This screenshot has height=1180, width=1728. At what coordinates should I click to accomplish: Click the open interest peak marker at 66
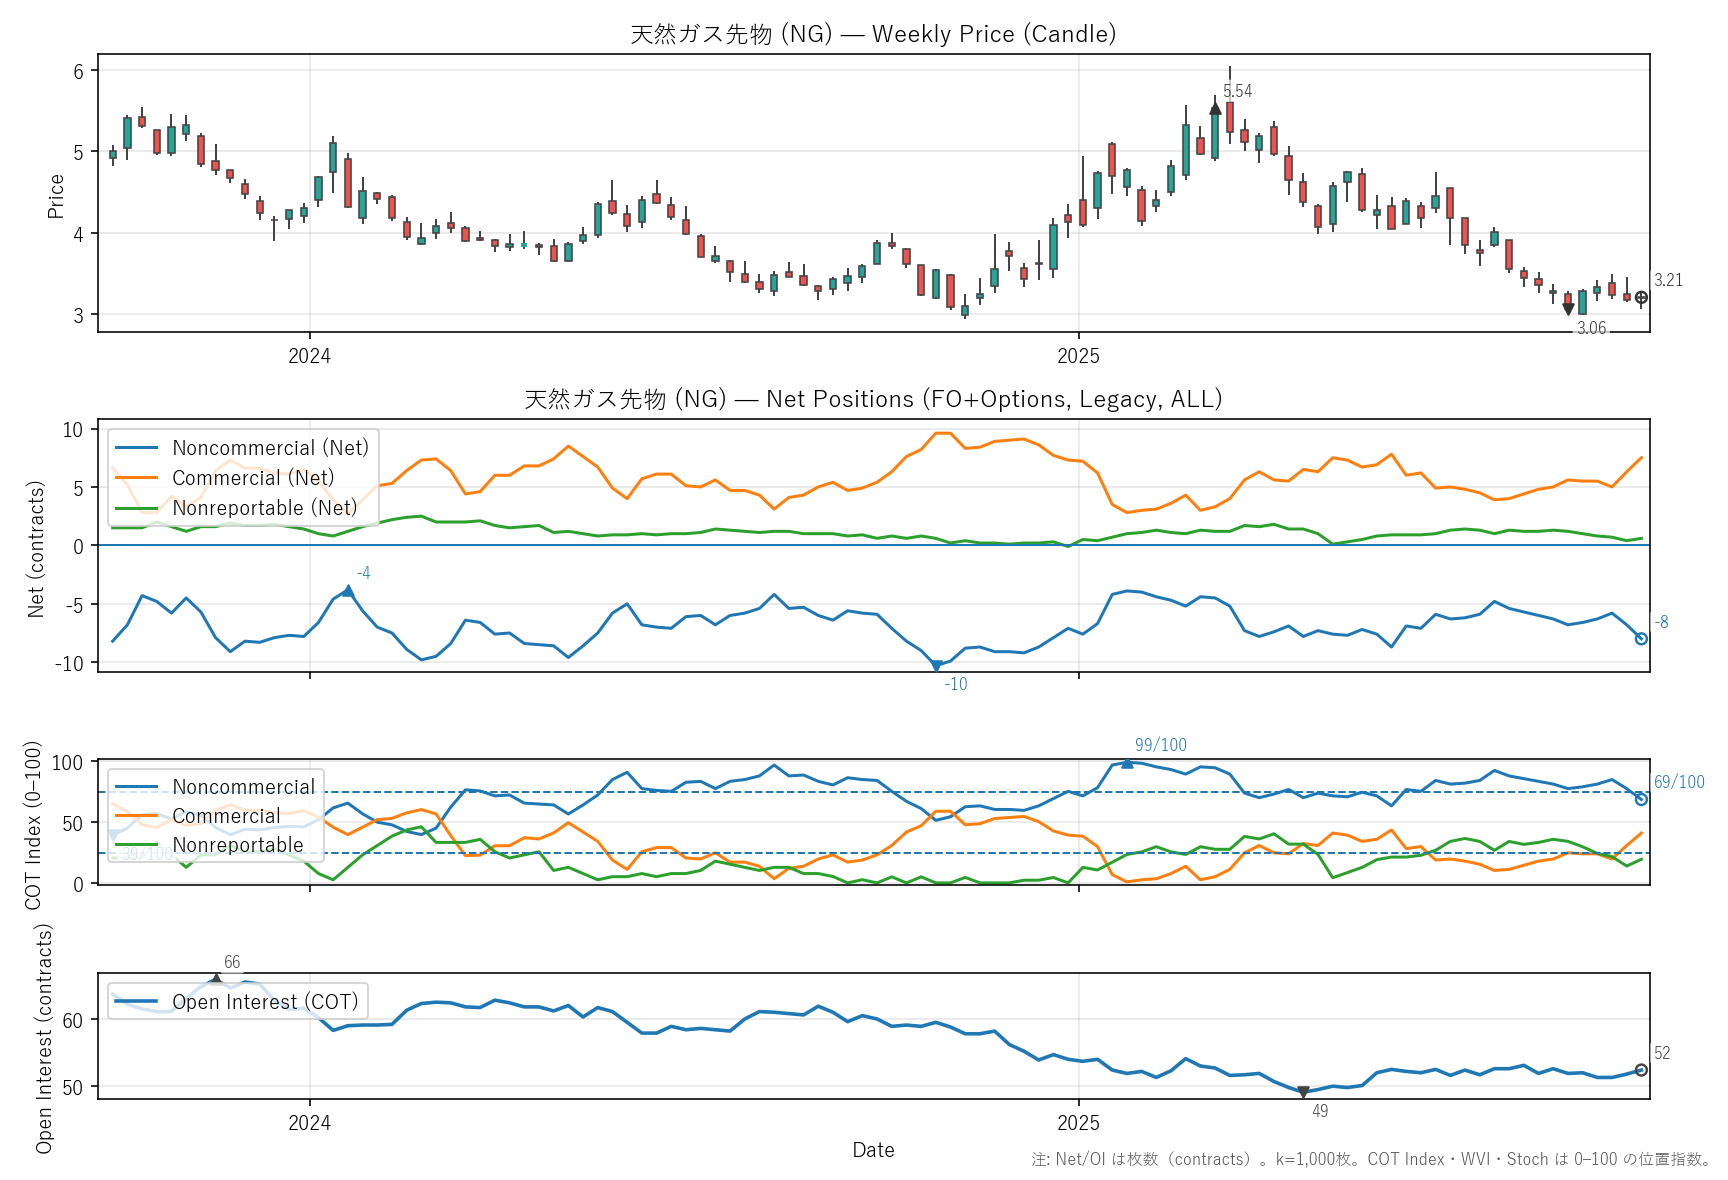click(216, 979)
